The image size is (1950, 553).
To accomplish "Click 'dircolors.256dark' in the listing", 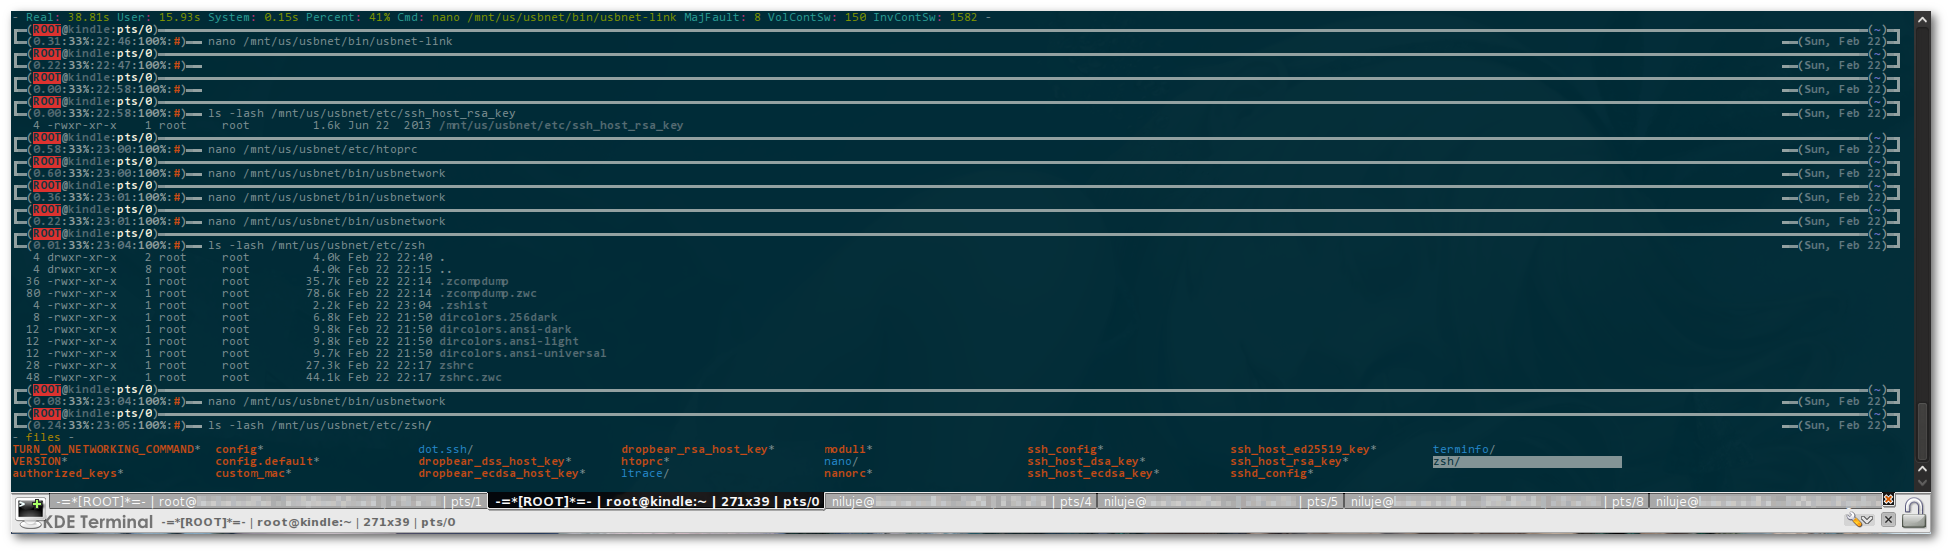I will click(498, 318).
